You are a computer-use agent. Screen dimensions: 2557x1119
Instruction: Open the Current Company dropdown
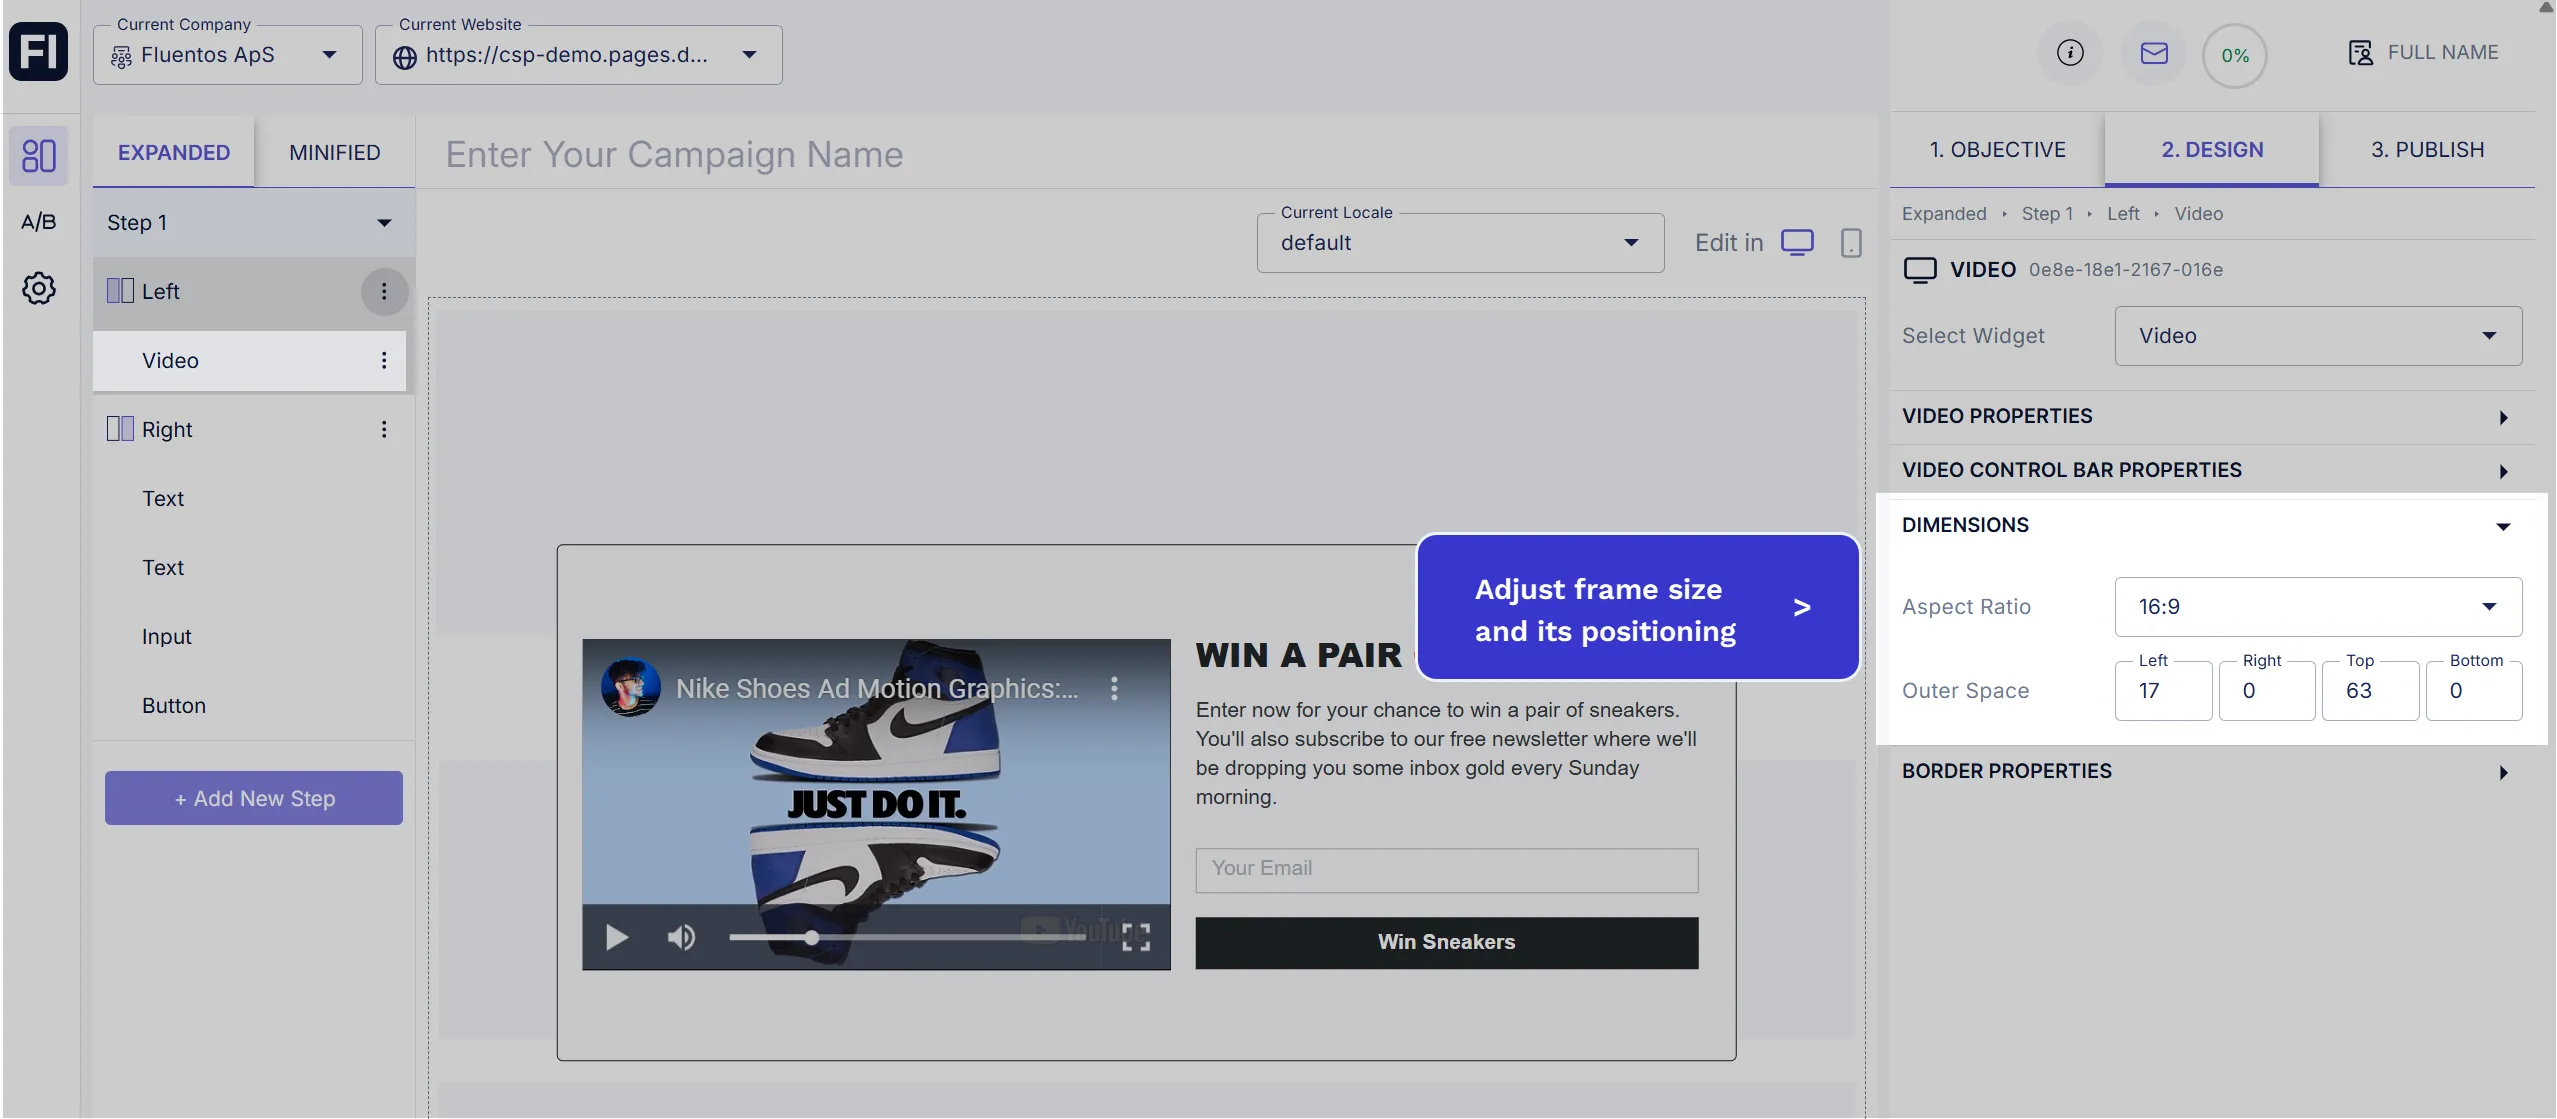(x=228, y=55)
